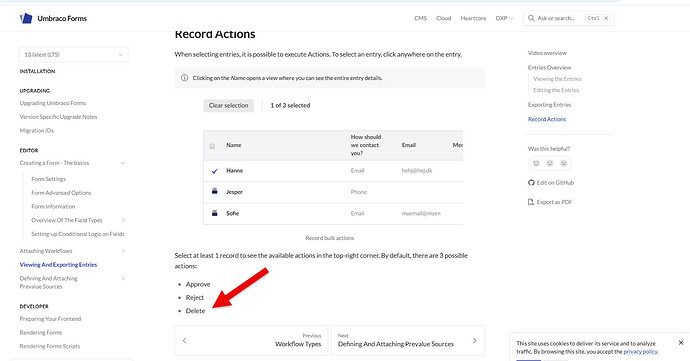
Task: Click the right arrow on the Next card
Action: point(474,340)
